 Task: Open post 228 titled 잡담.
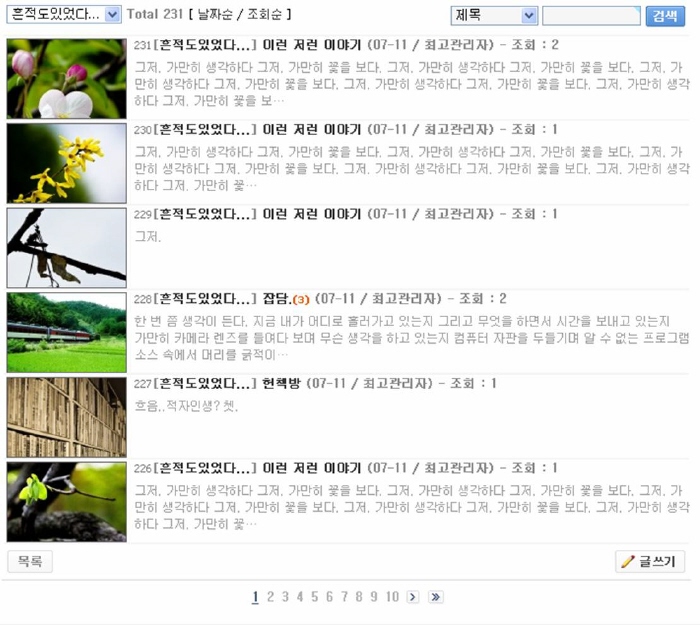(x=277, y=299)
